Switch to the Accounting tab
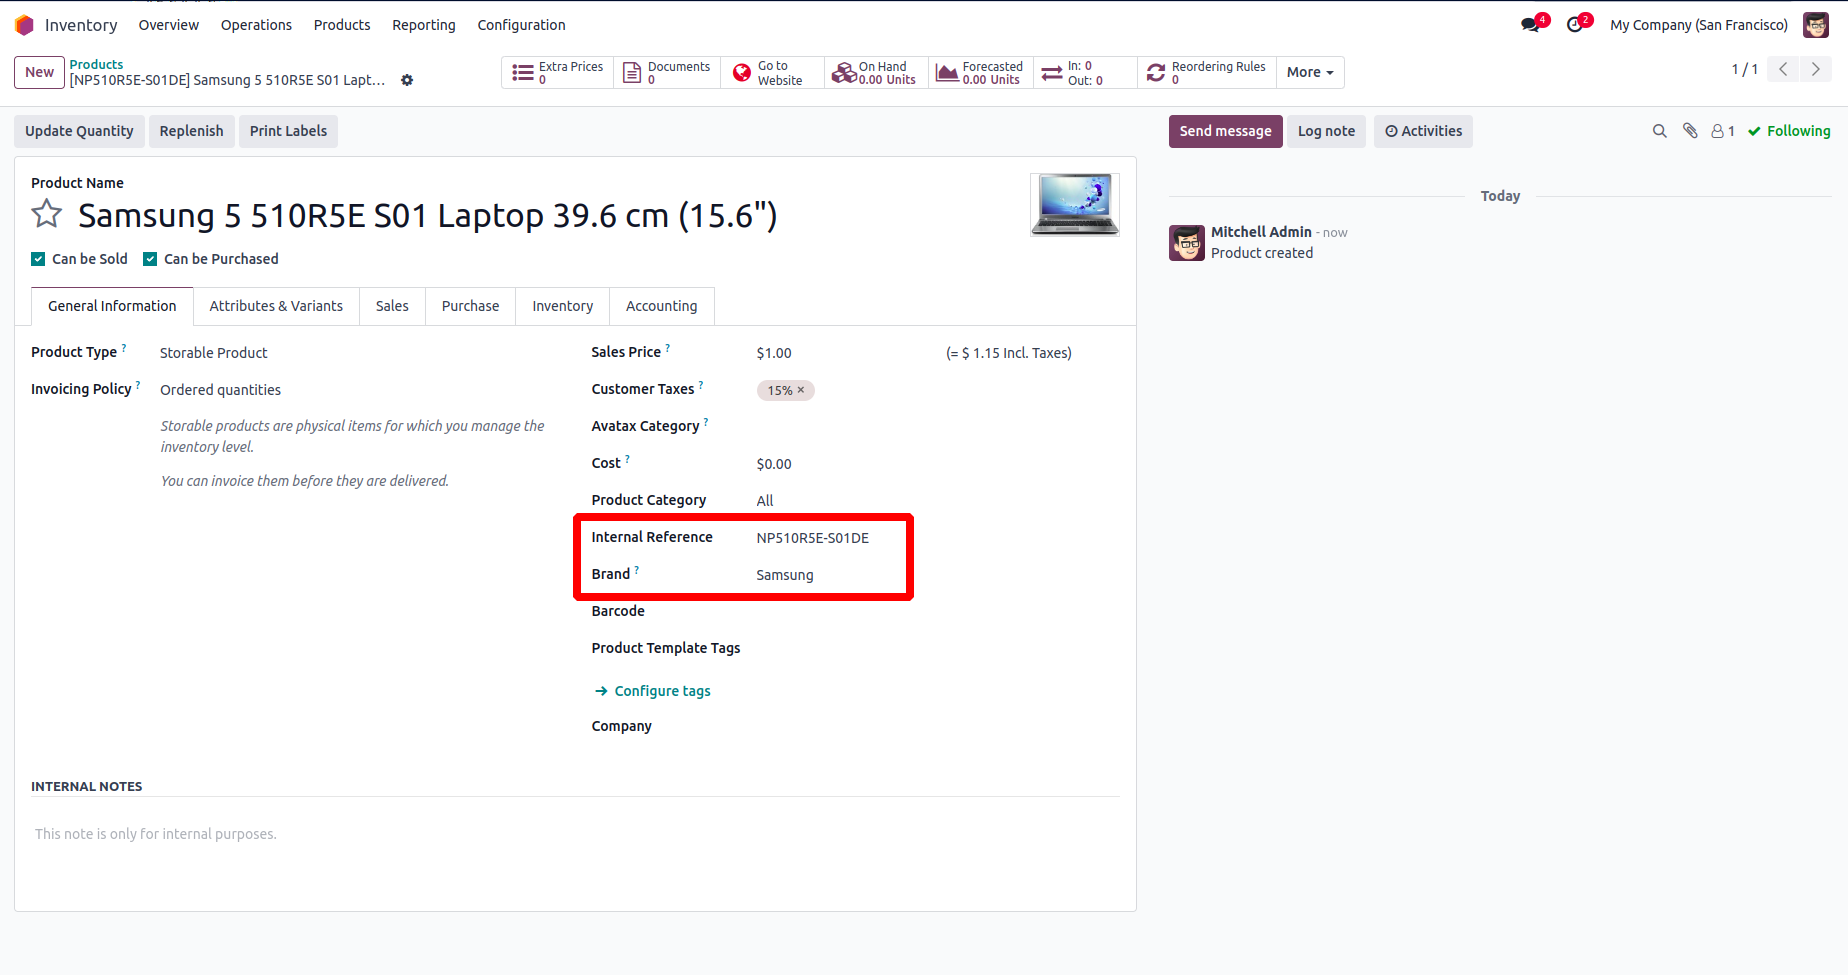The height and width of the screenshot is (975, 1848). coord(661,306)
